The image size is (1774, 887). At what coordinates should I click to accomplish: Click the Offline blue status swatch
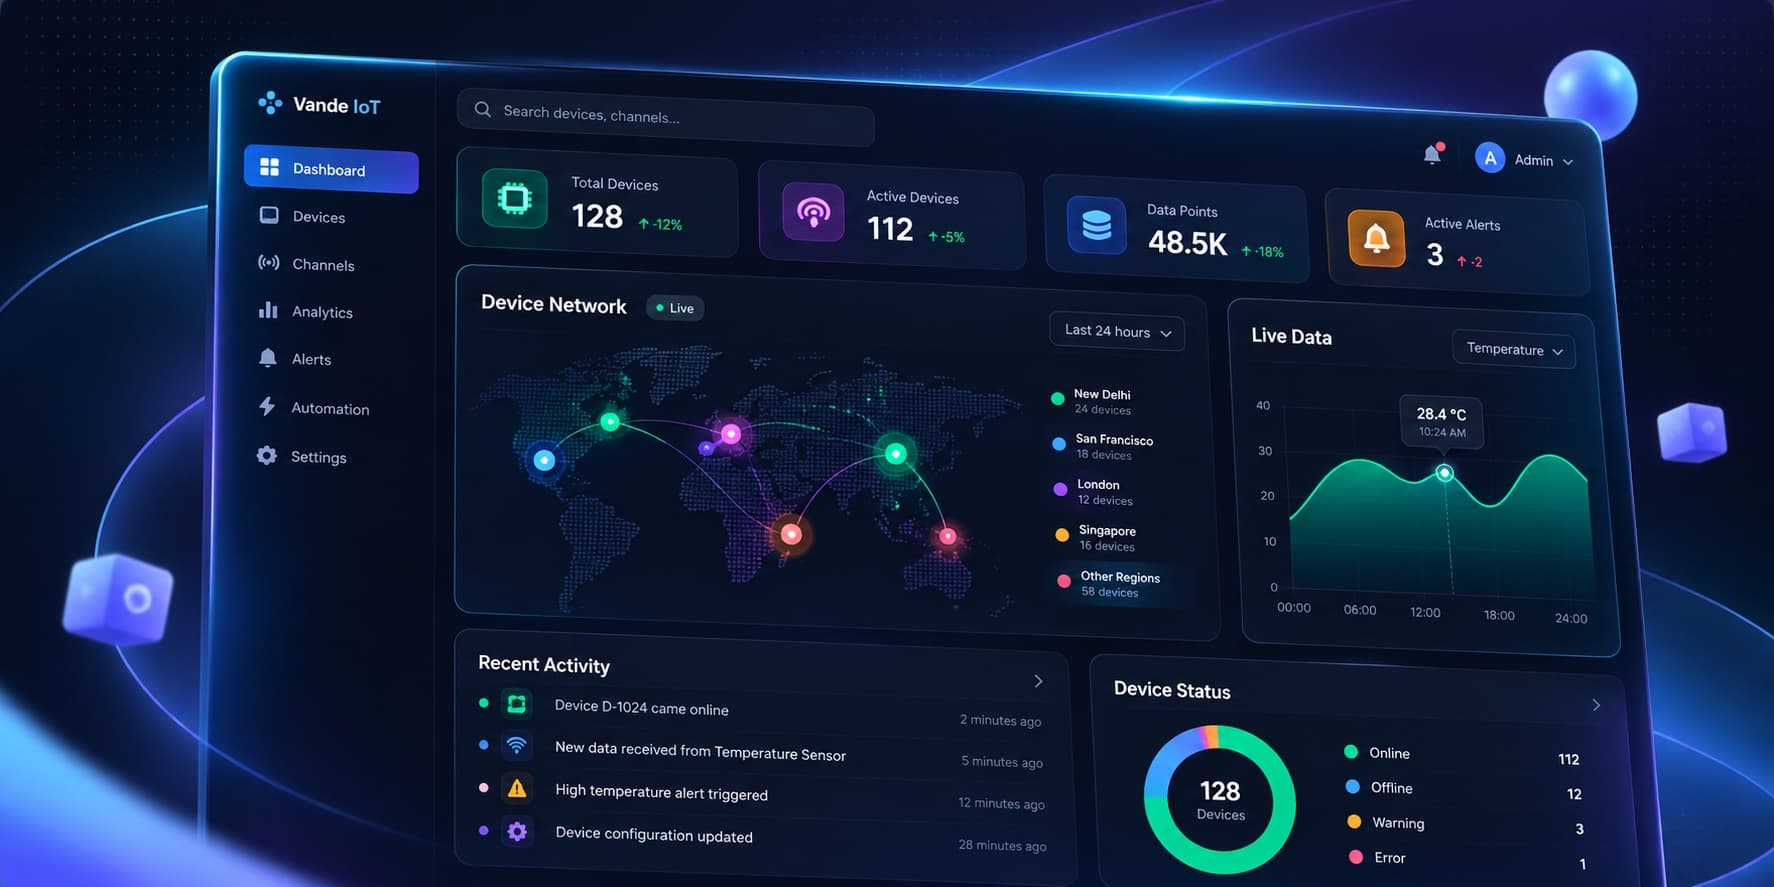(1353, 786)
